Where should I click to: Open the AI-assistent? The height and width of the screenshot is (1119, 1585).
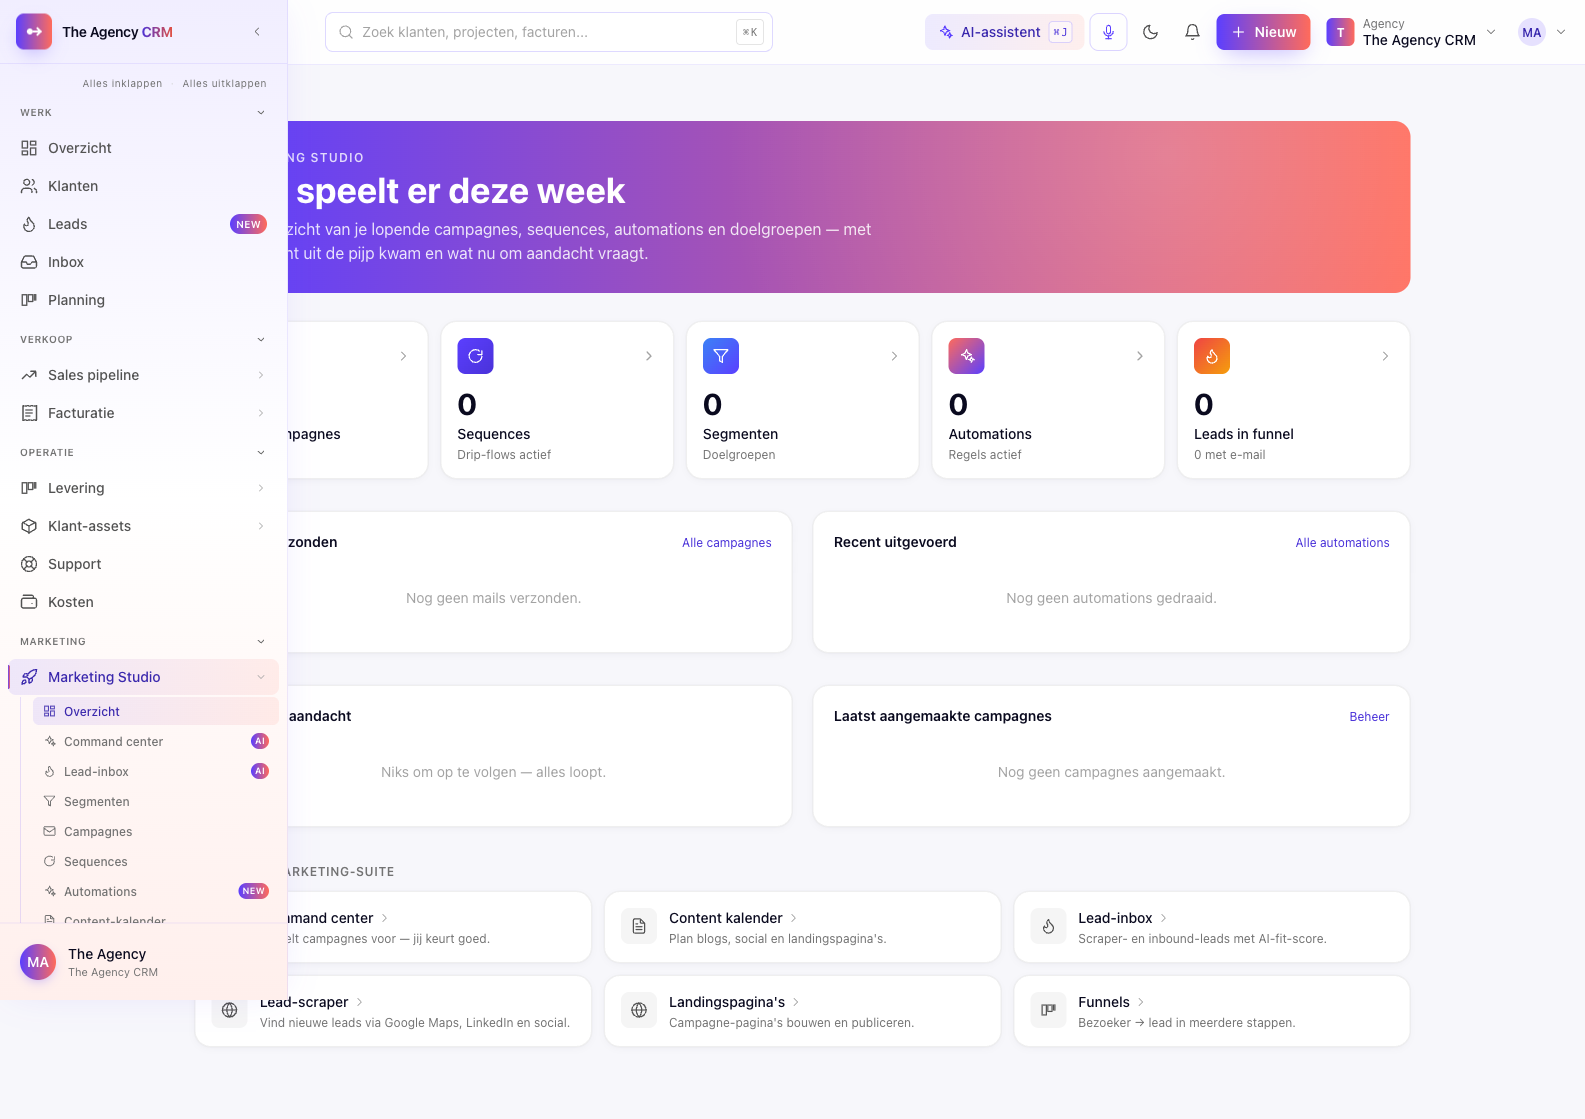click(x=1004, y=32)
